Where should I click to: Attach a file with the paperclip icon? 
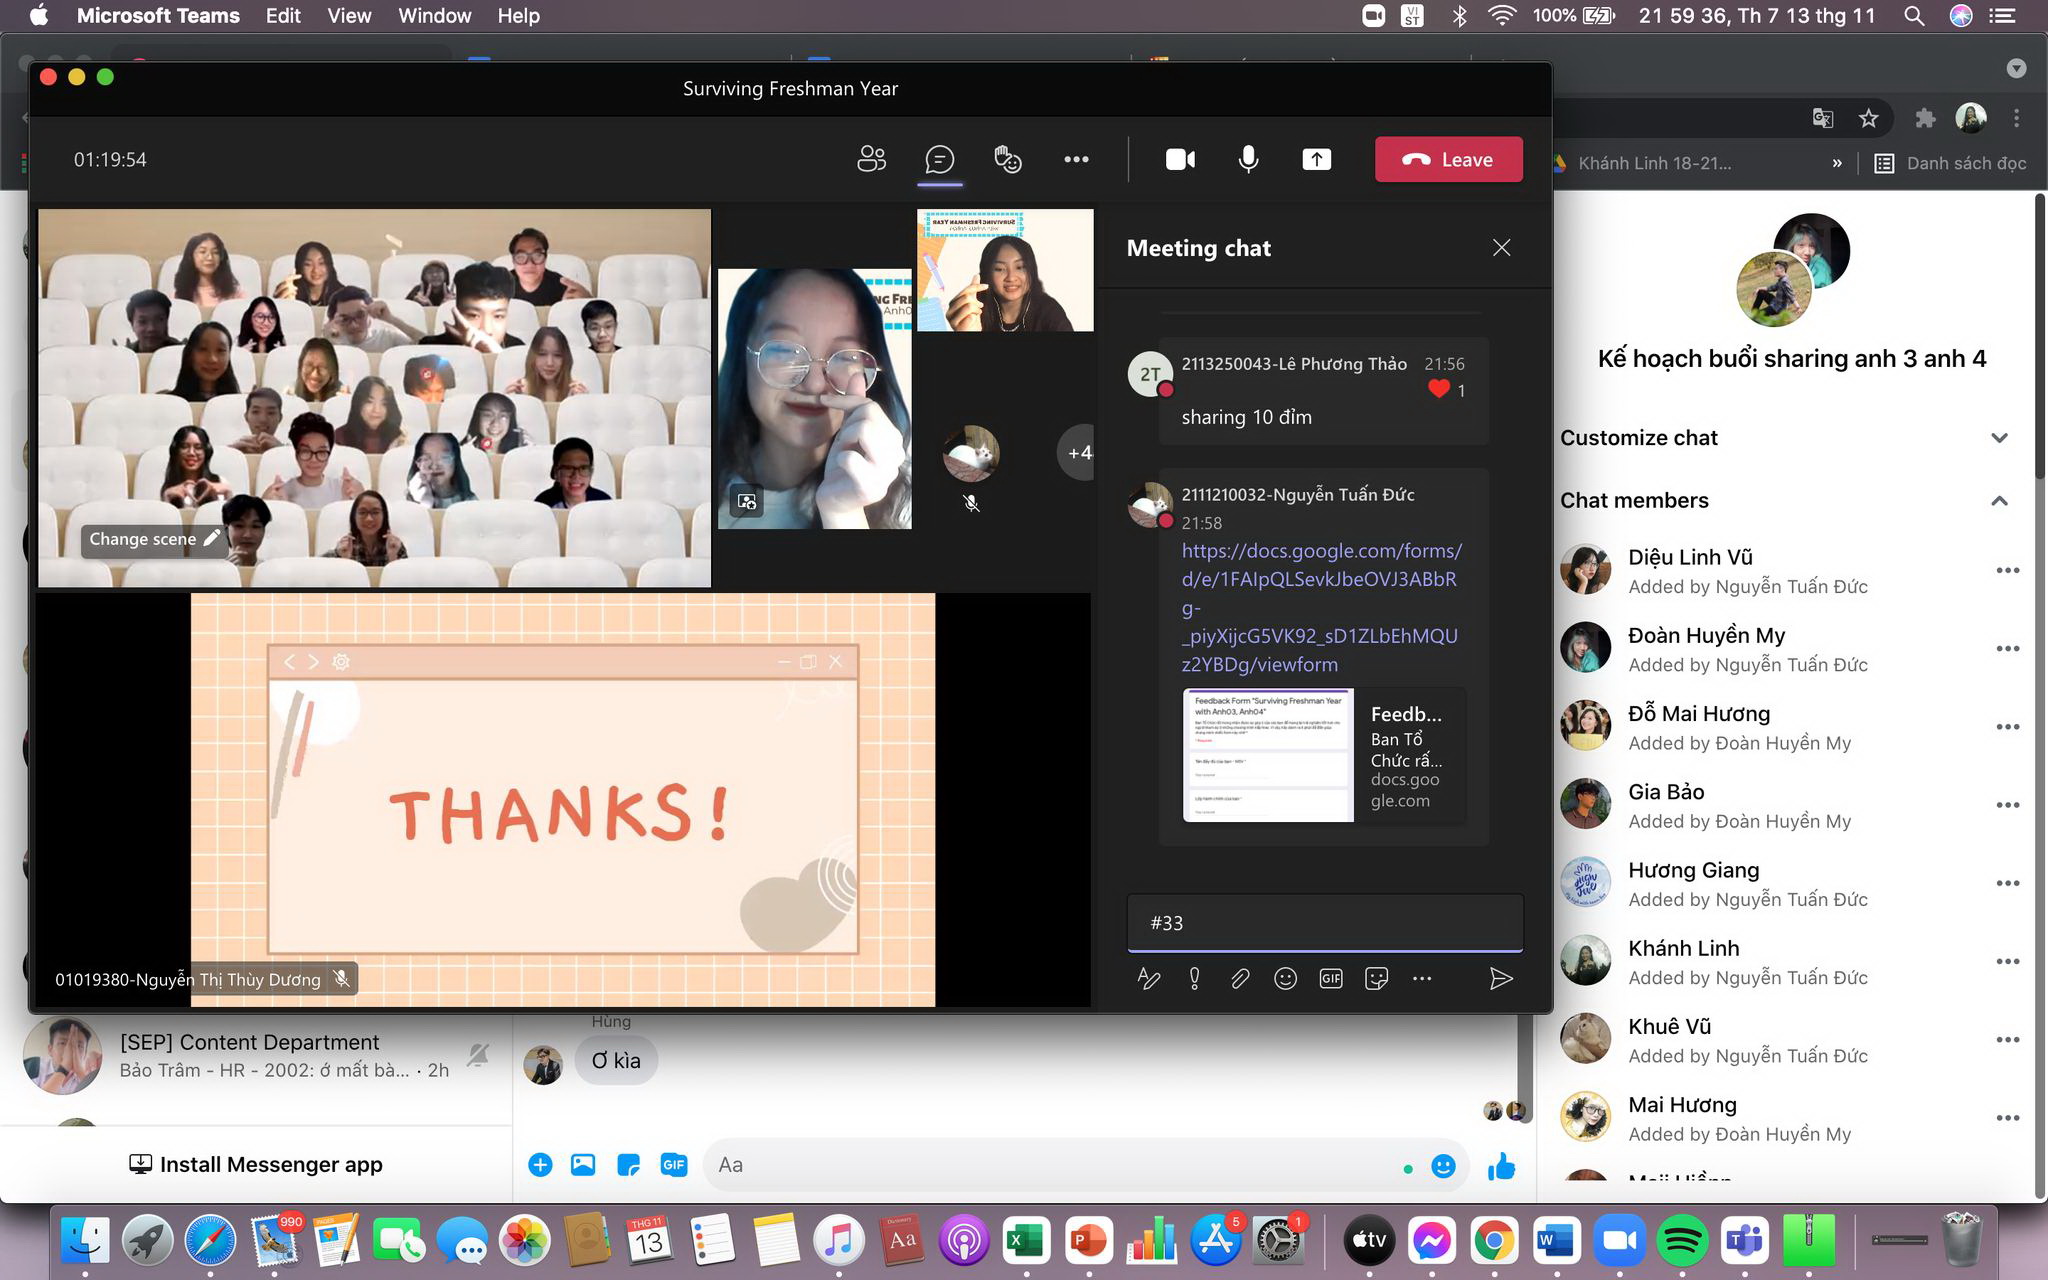(x=1240, y=979)
